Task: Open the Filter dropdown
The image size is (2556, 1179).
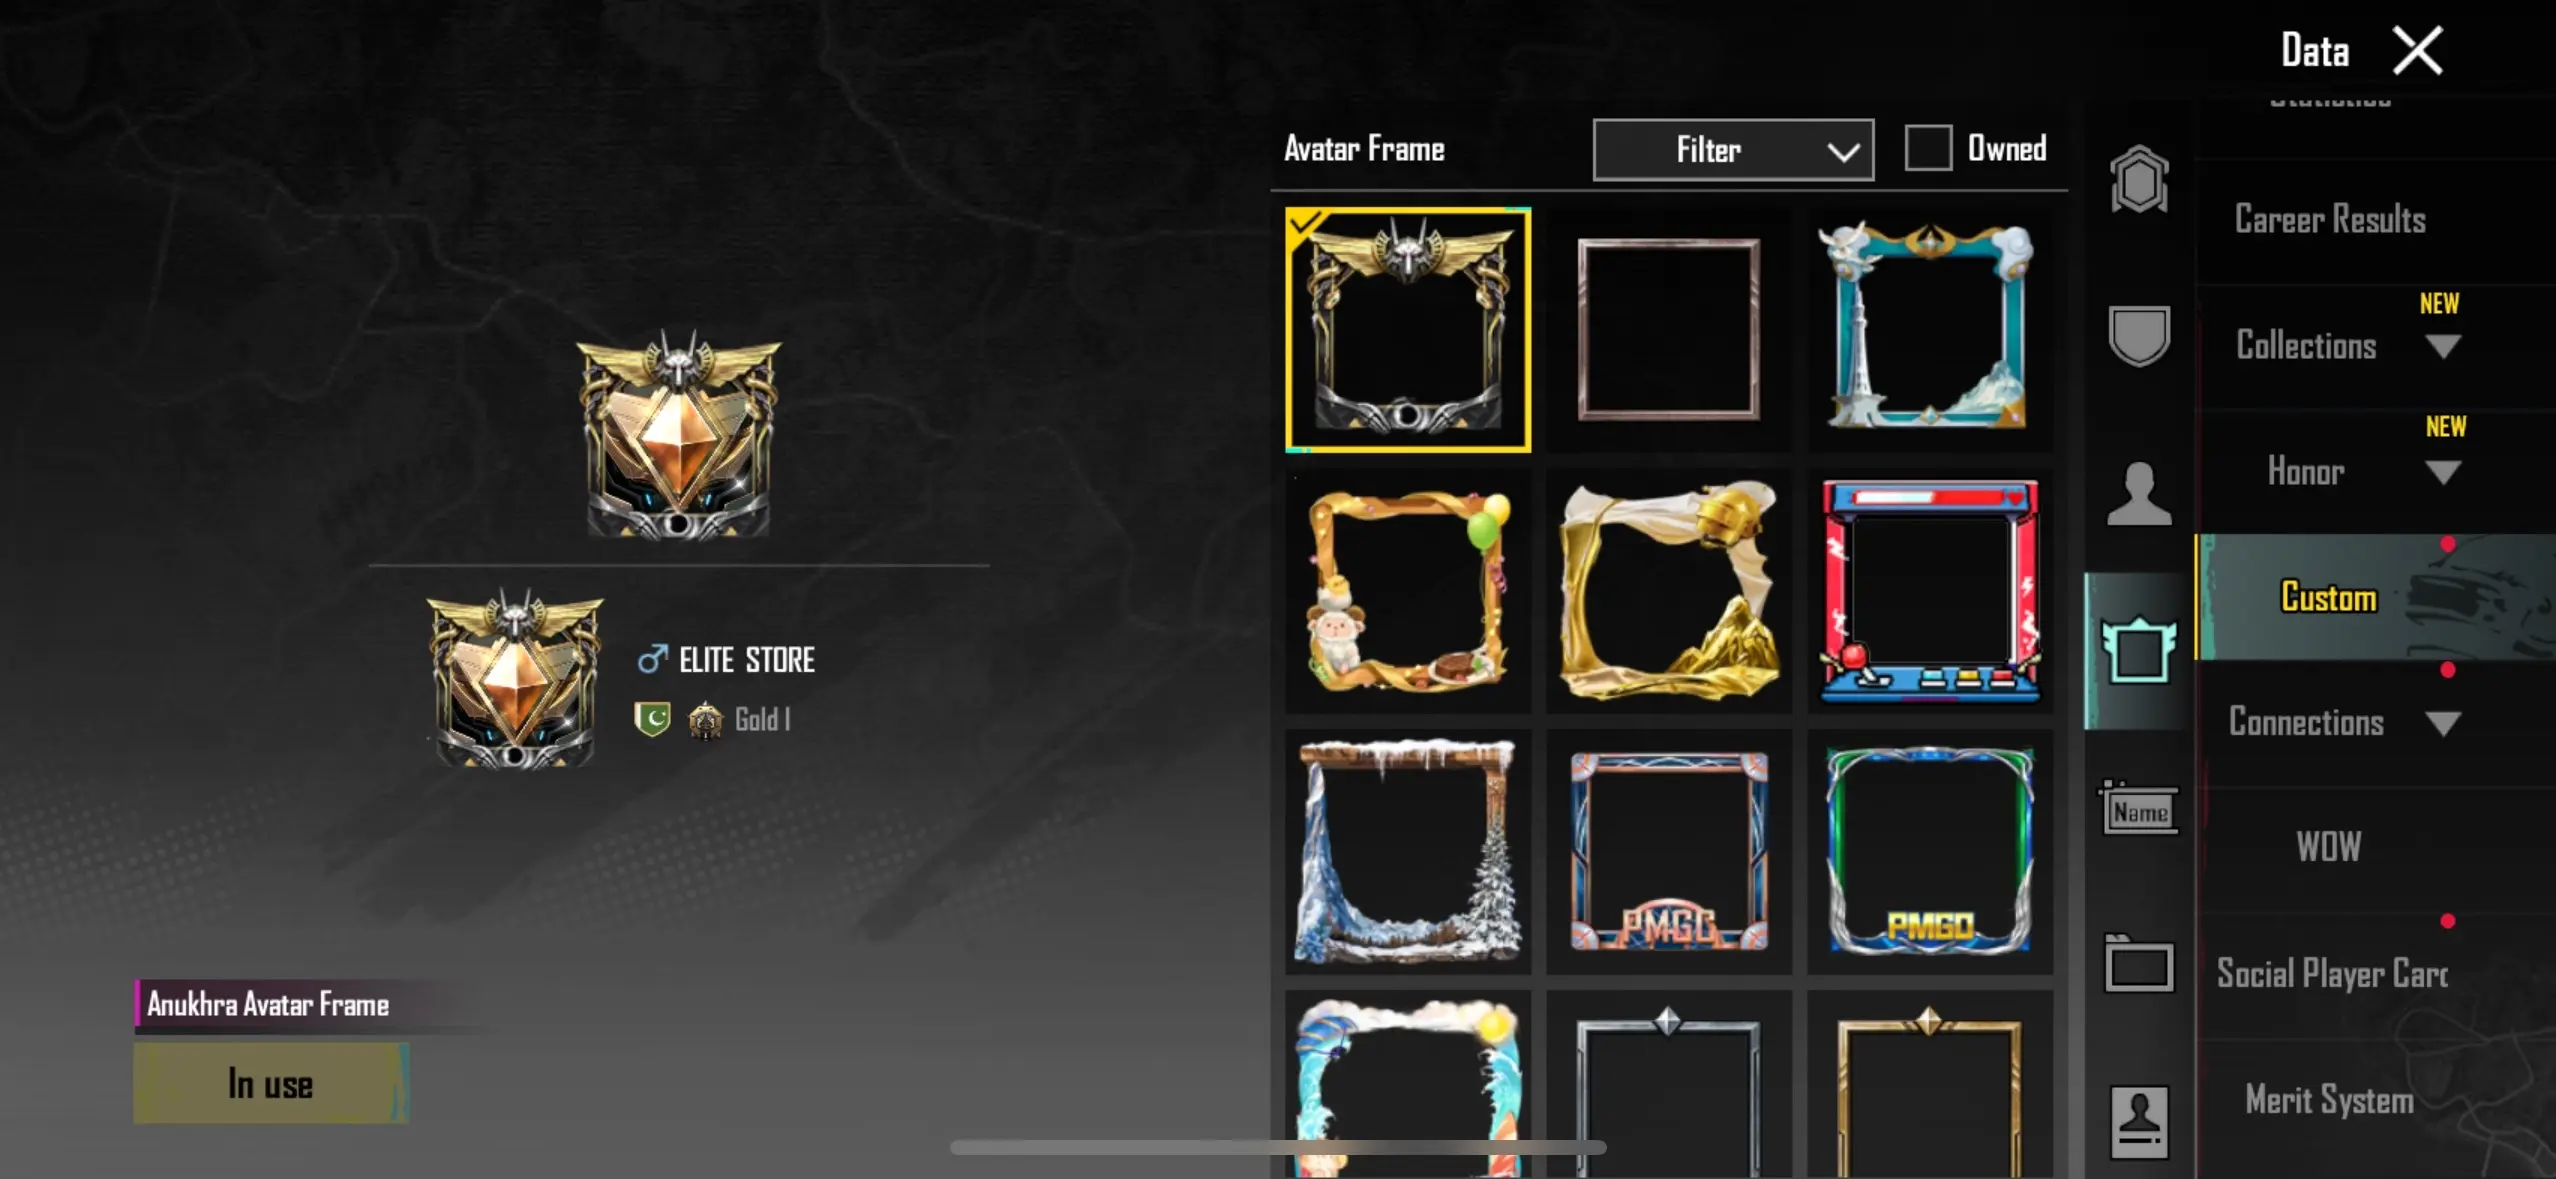Action: tap(1733, 150)
